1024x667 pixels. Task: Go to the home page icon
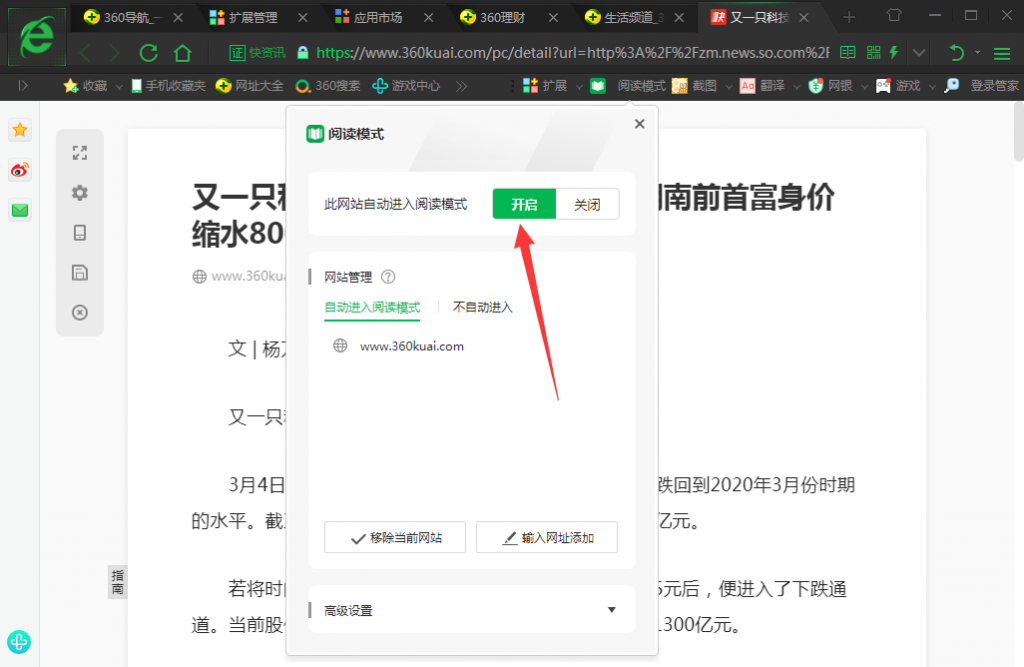(x=183, y=53)
